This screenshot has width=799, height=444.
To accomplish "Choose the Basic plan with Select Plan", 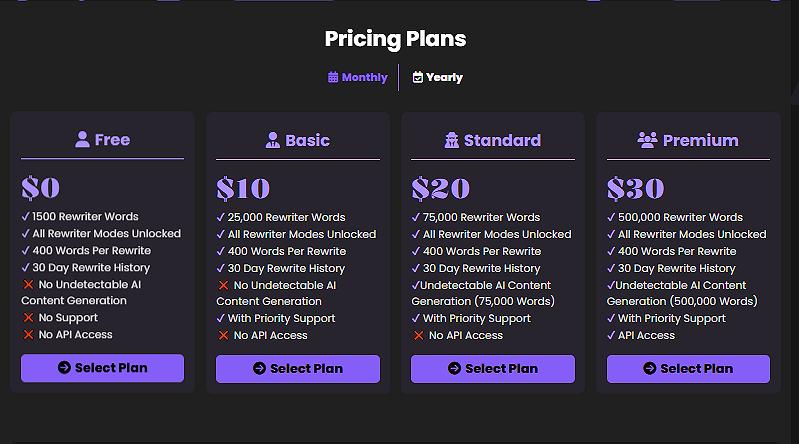I will pyautogui.click(x=297, y=368).
